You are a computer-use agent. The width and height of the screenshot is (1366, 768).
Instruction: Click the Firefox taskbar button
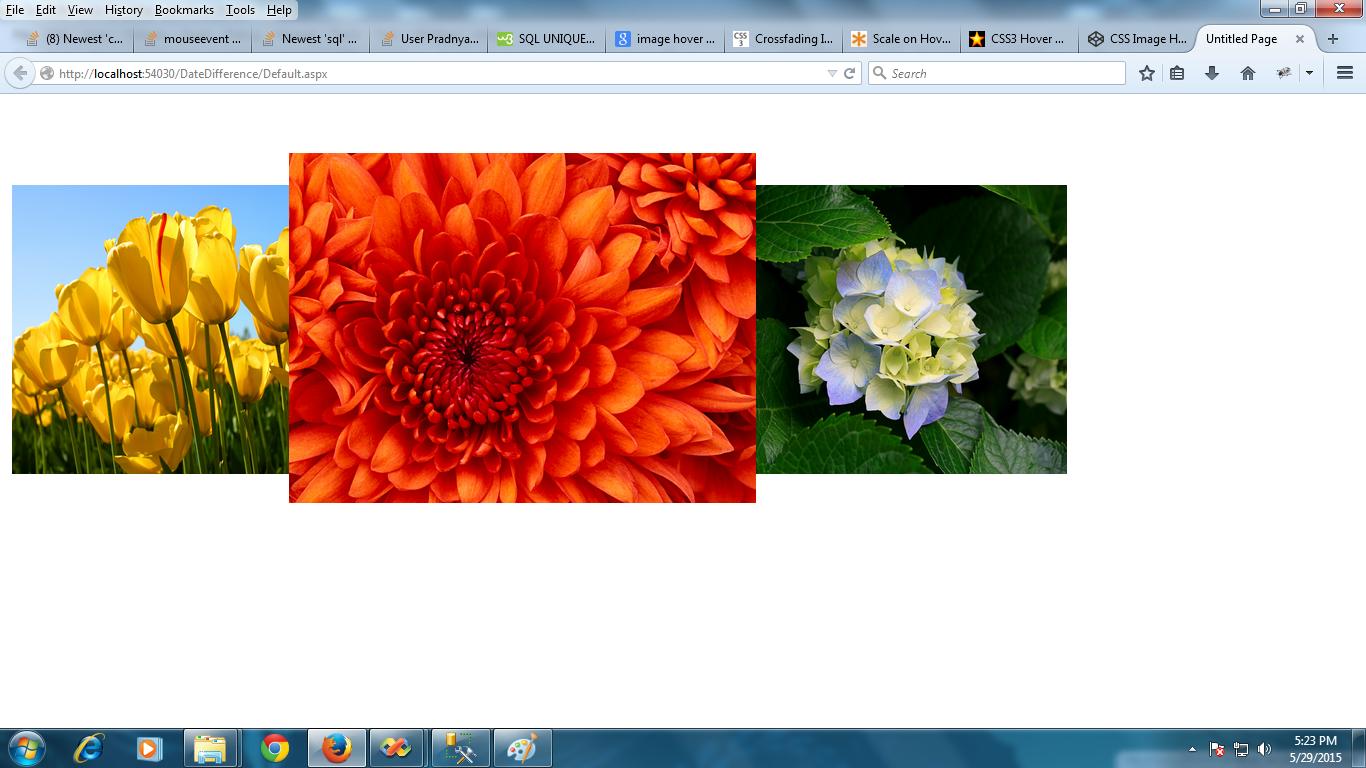(336, 748)
